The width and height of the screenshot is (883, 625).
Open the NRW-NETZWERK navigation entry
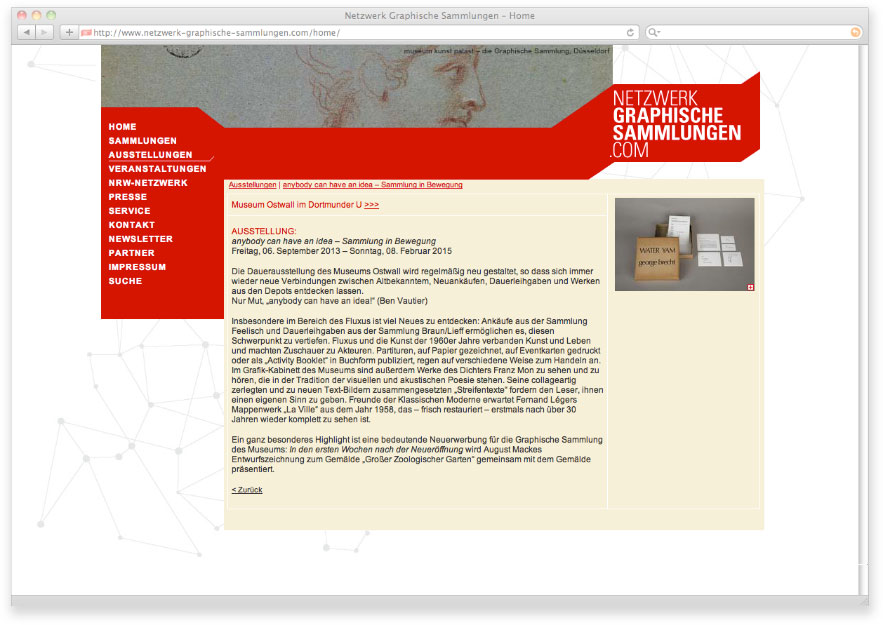(x=148, y=183)
